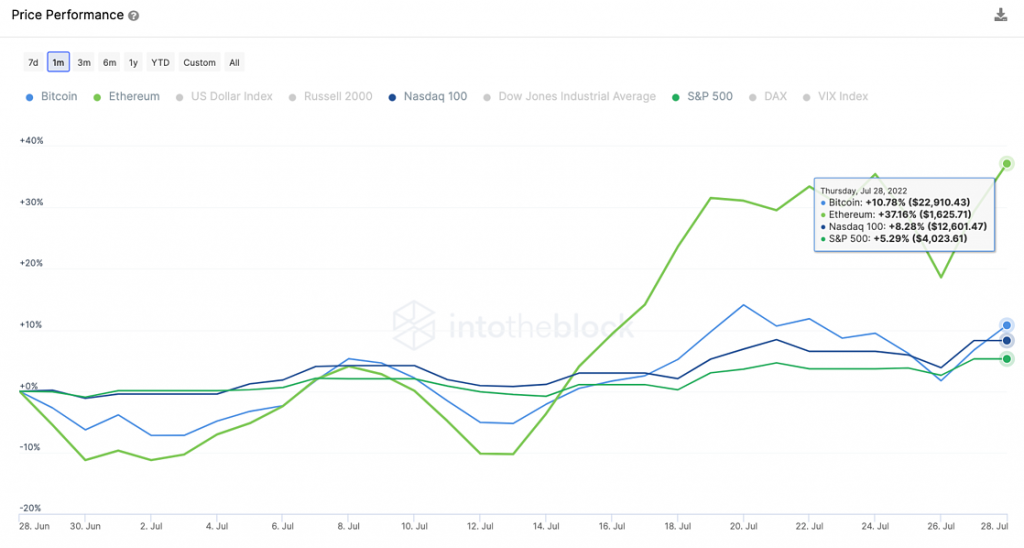Screen dimensions: 1024x548
Task: Click the +30% axis label
Action: coord(31,202)
